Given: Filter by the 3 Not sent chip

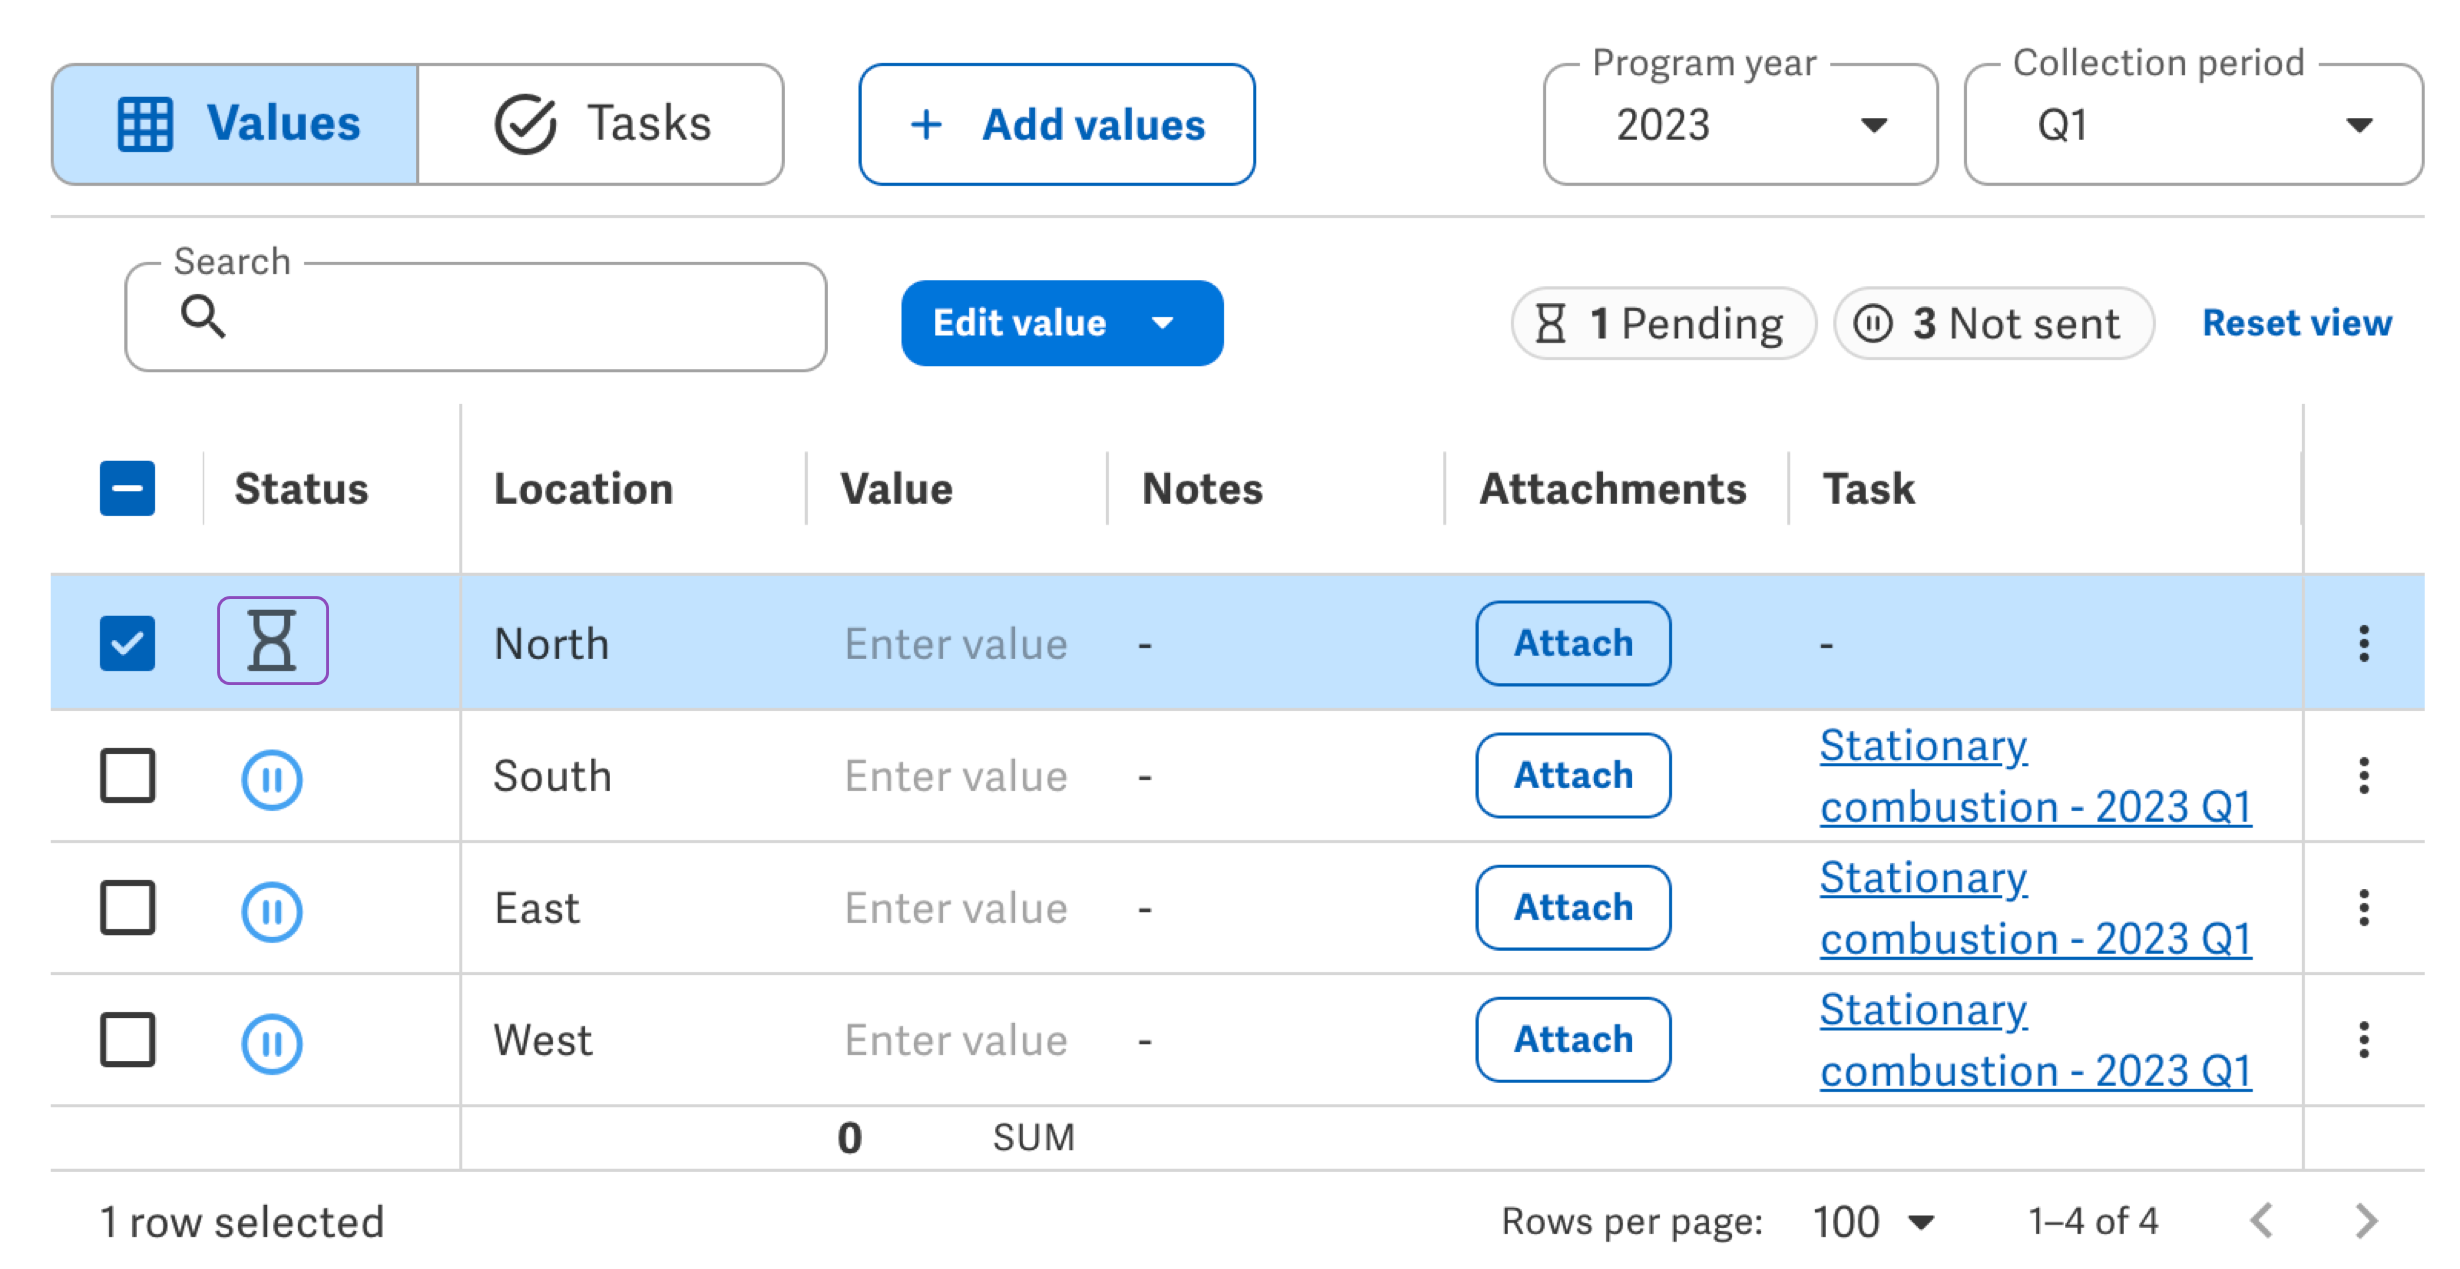Looking at the screenshot, I should tap(1992, 323).
